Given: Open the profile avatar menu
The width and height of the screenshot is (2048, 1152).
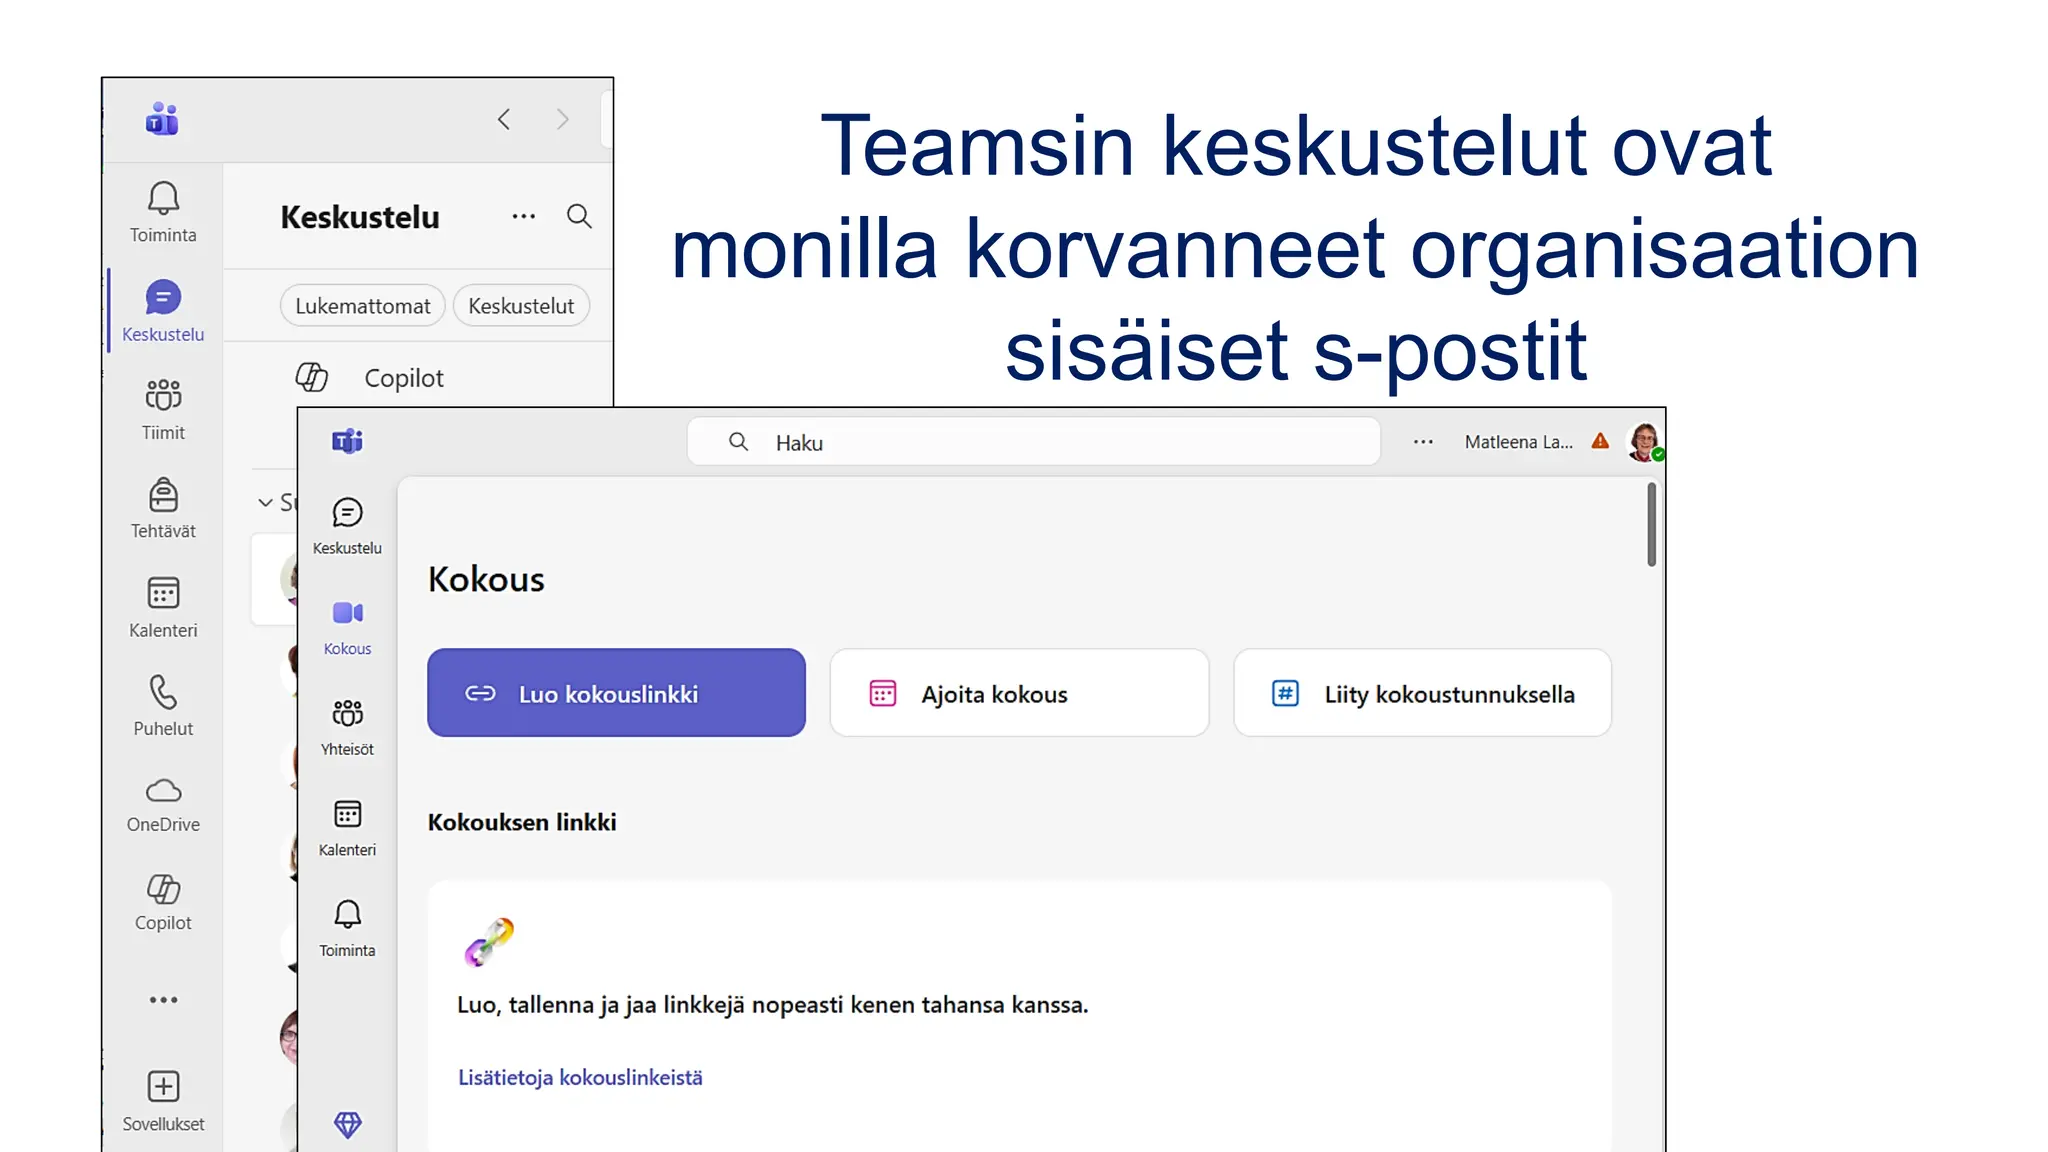Looking at the screenshot, I should 1645,441.
